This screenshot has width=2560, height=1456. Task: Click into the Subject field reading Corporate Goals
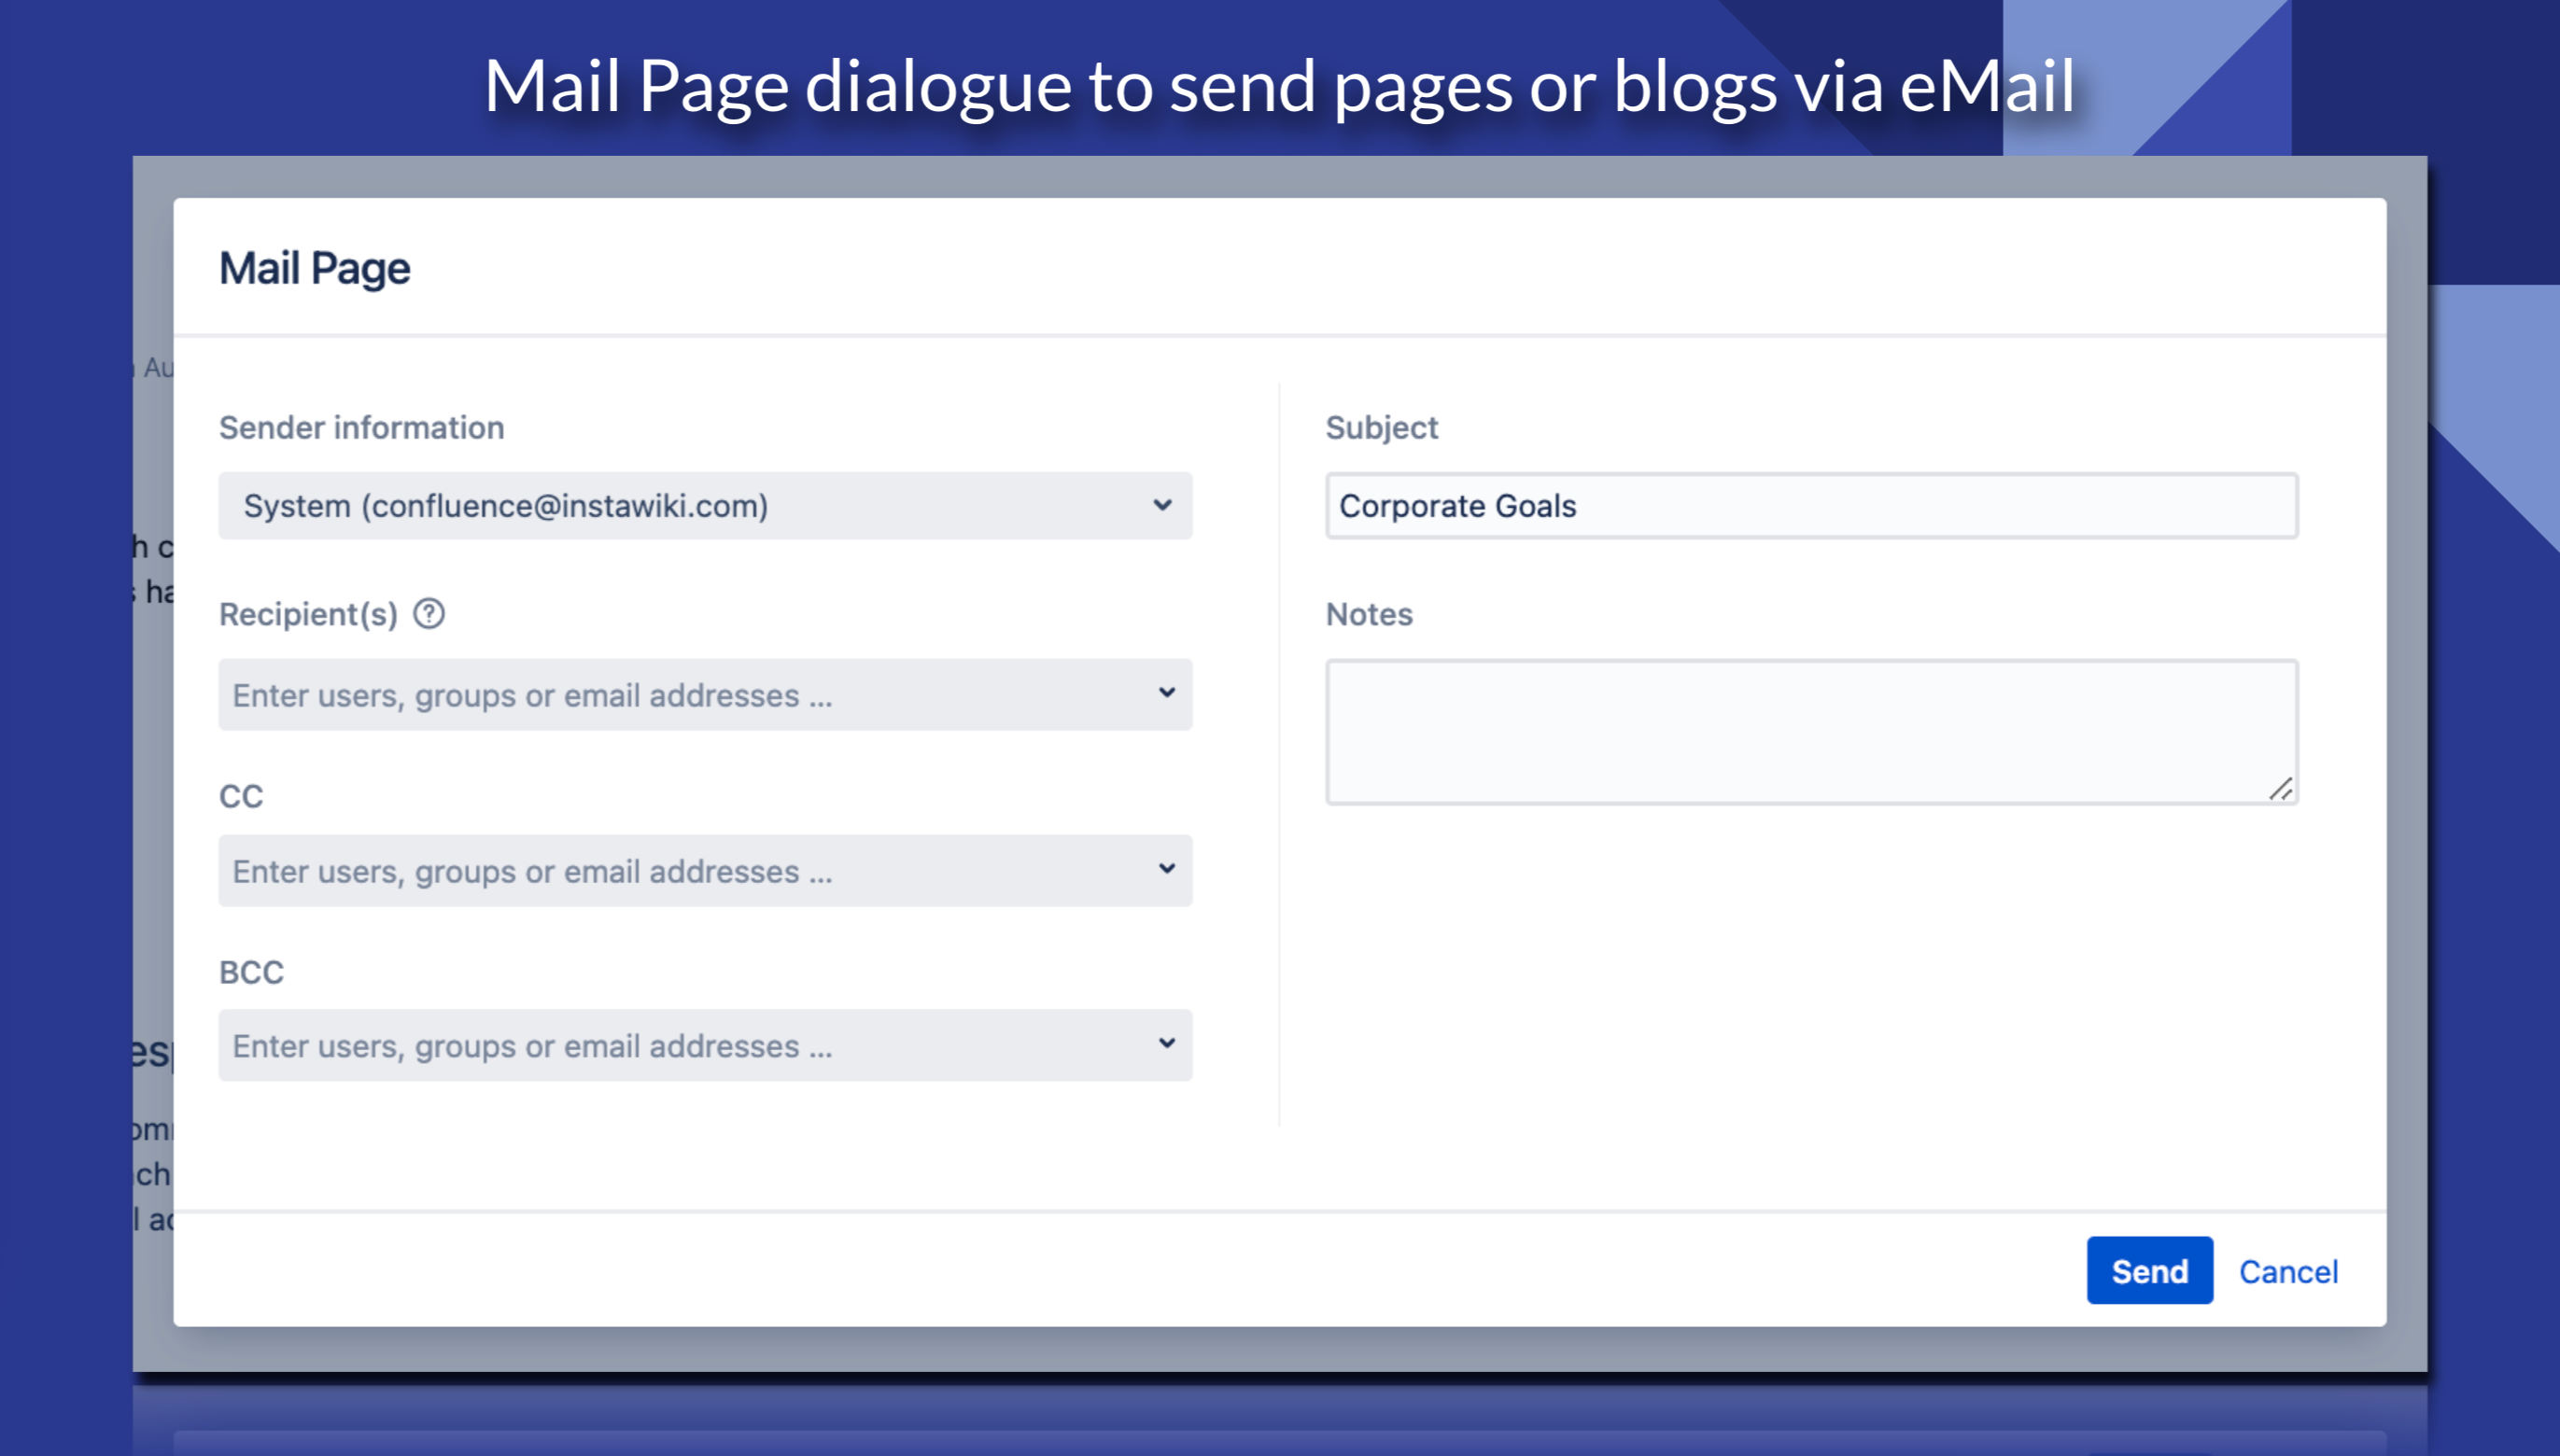(1810, 506)
